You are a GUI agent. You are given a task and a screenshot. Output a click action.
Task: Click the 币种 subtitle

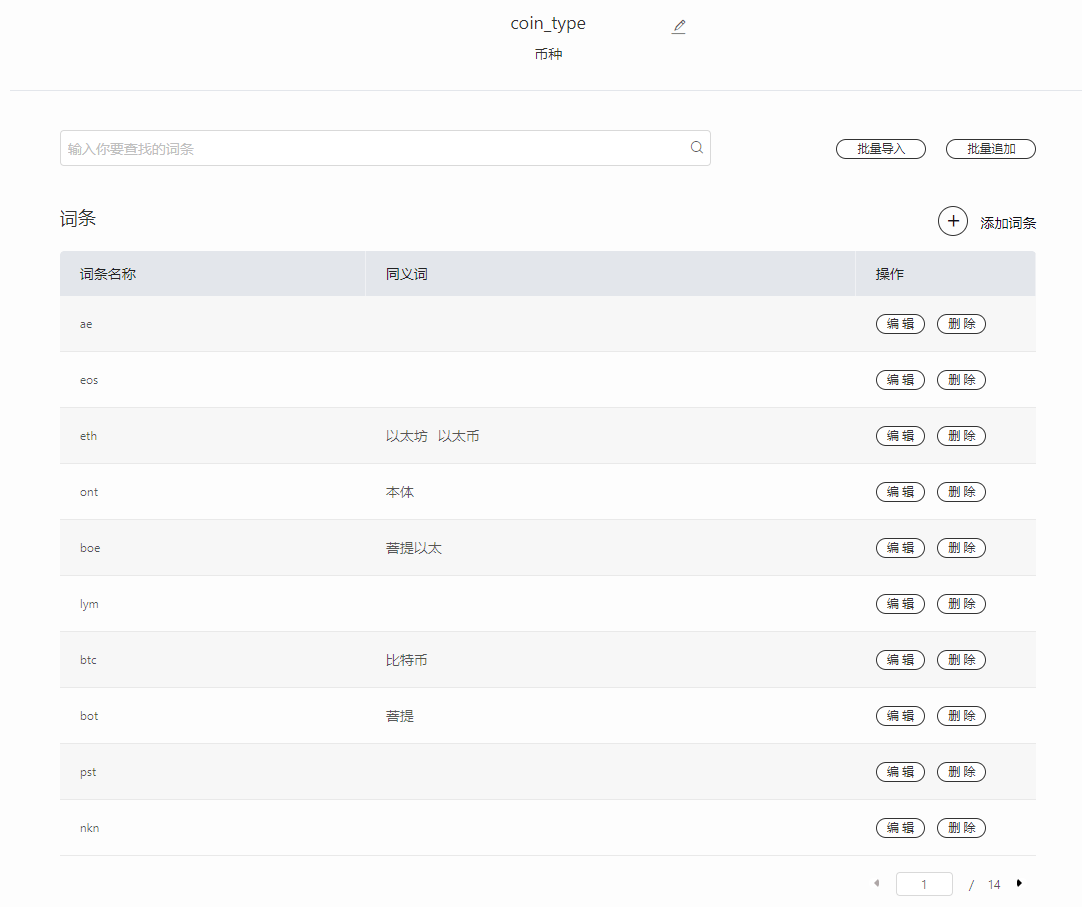[x=548, y=54]
